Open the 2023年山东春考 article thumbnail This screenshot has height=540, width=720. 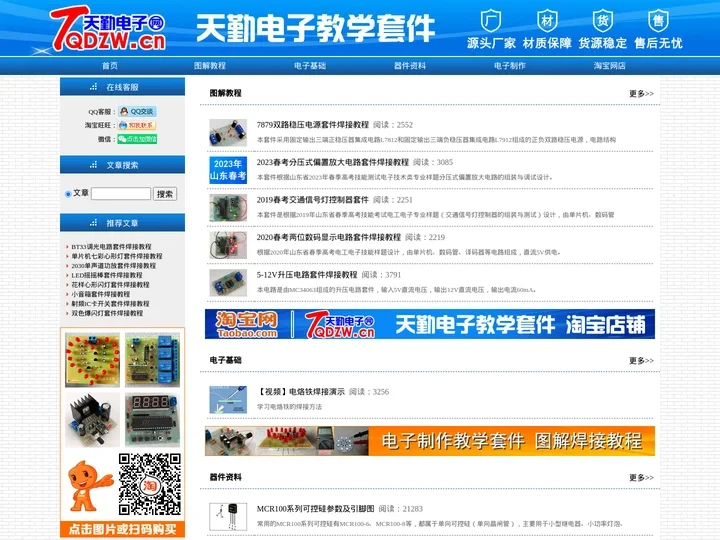coord(228,169)
